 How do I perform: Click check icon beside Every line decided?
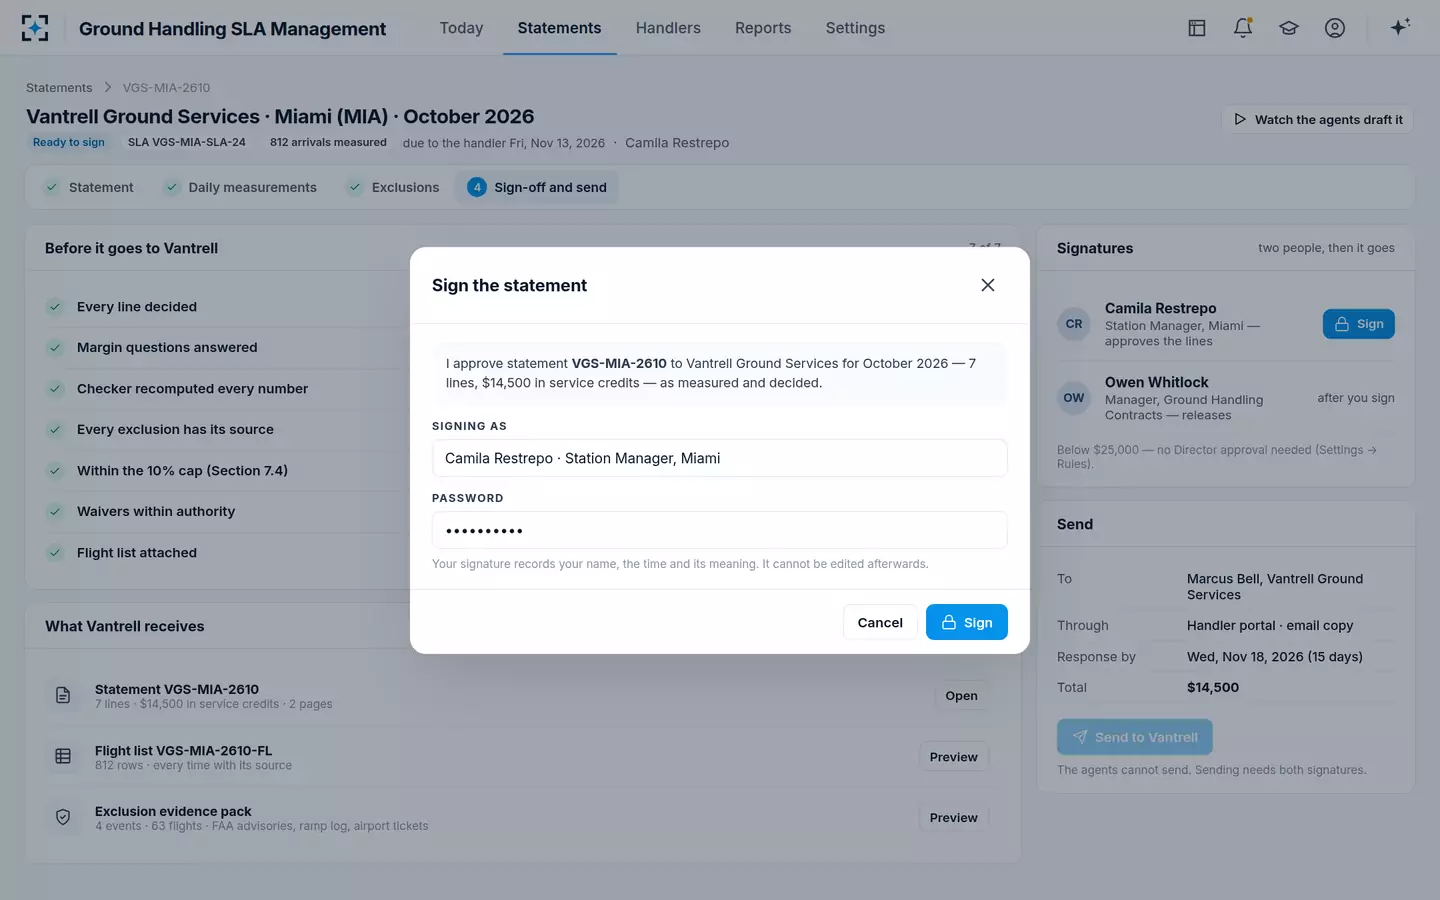(x=55, y=307)
